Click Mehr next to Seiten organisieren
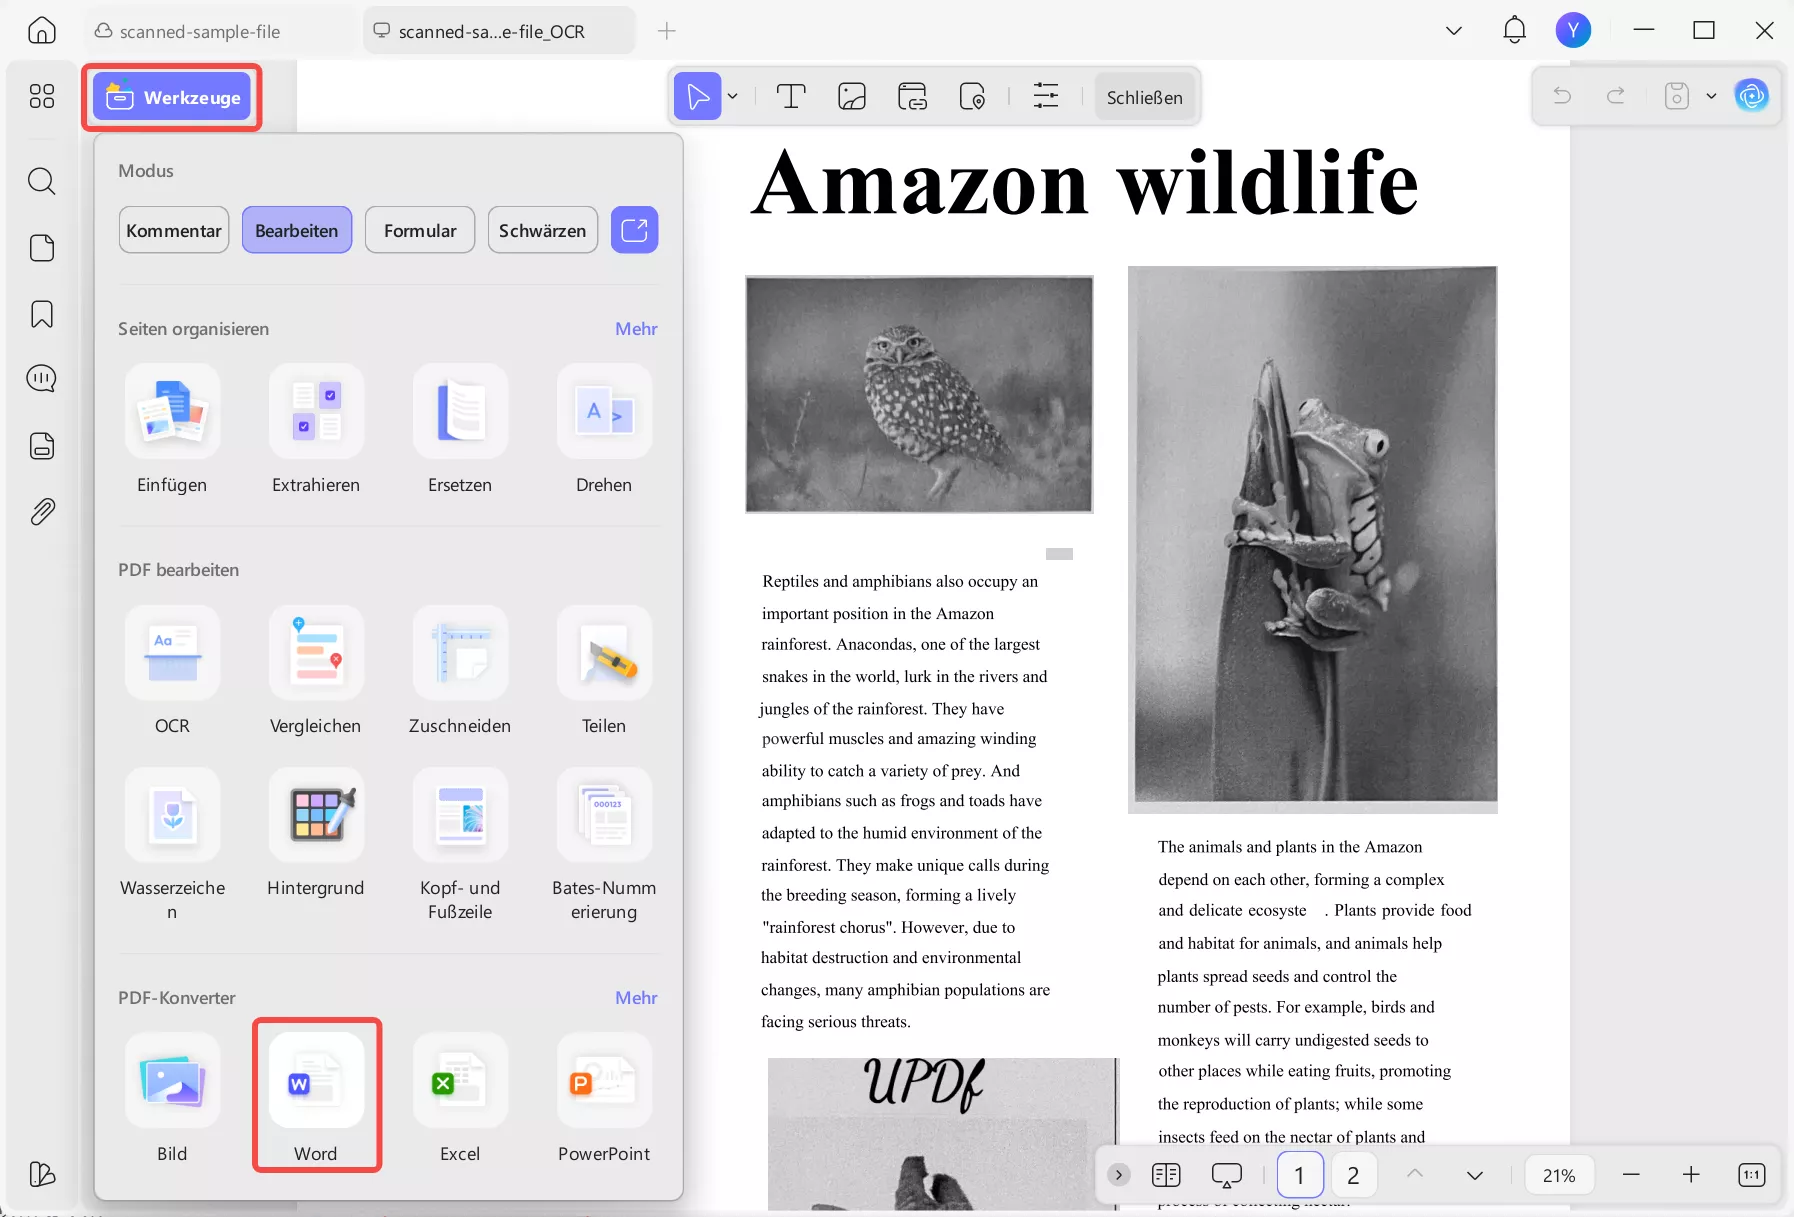 pyautogui.click(x=636, y=329)
